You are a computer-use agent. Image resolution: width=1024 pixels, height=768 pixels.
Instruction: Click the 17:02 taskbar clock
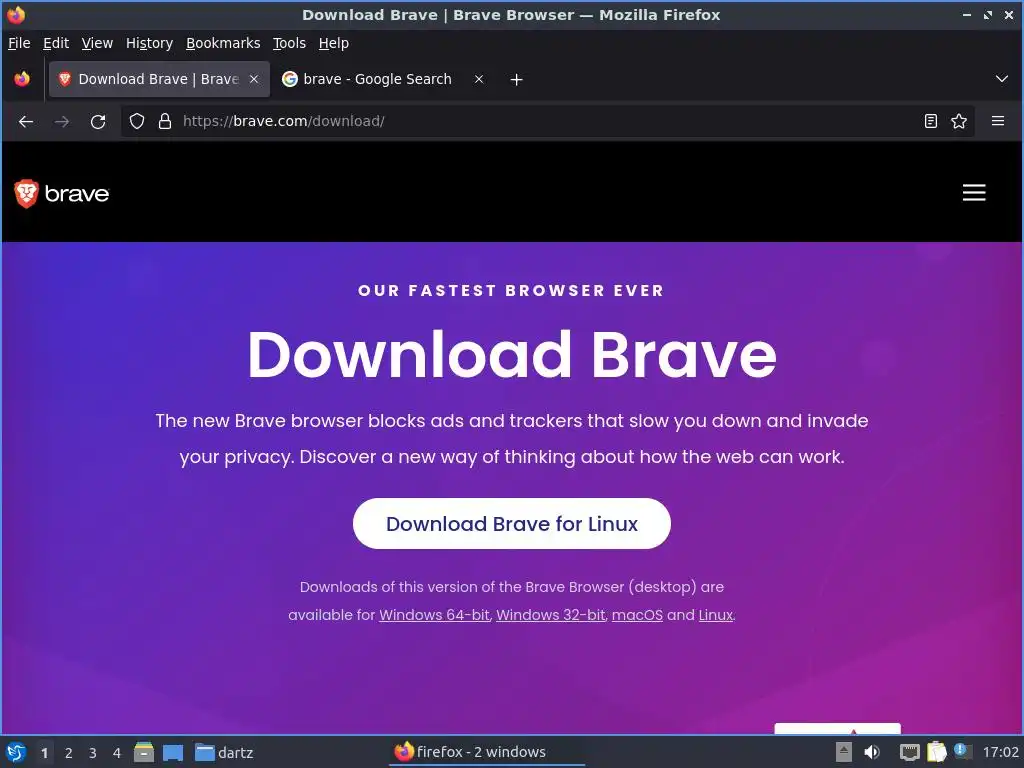pos(1000,752)
